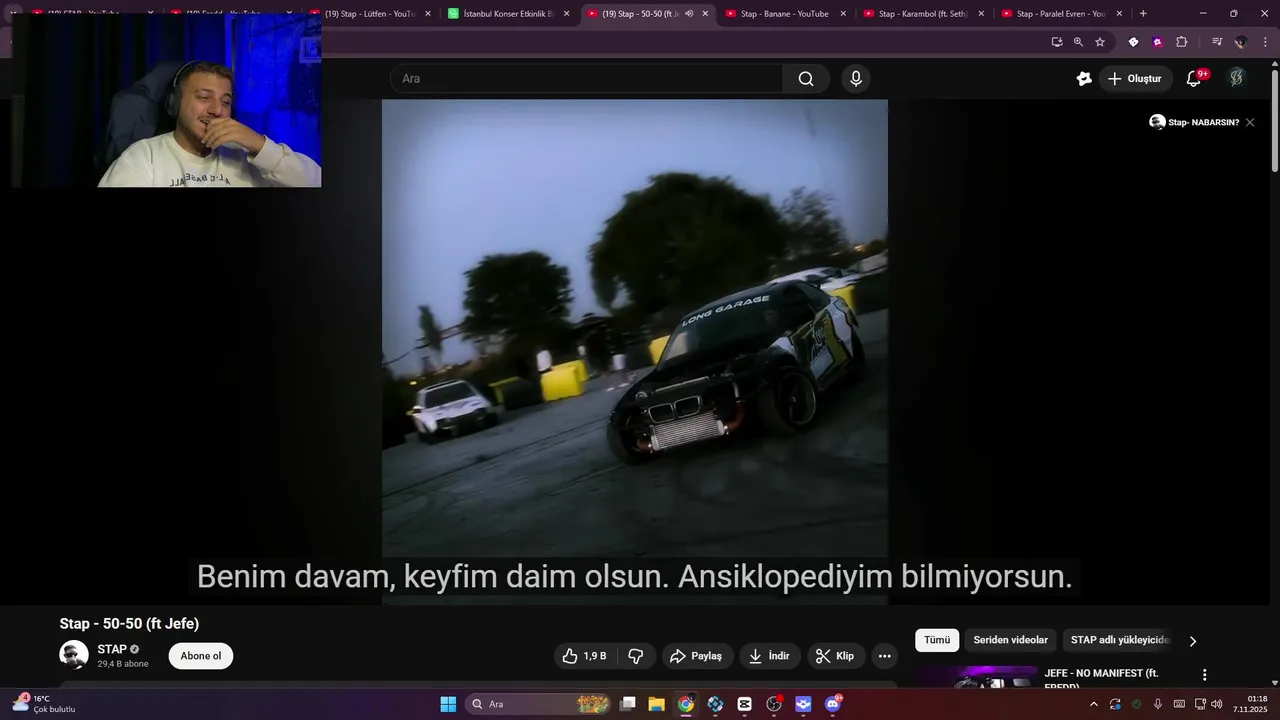Create a clip with Klip
The image size is (1280, 720).
(x=835, y=656)
